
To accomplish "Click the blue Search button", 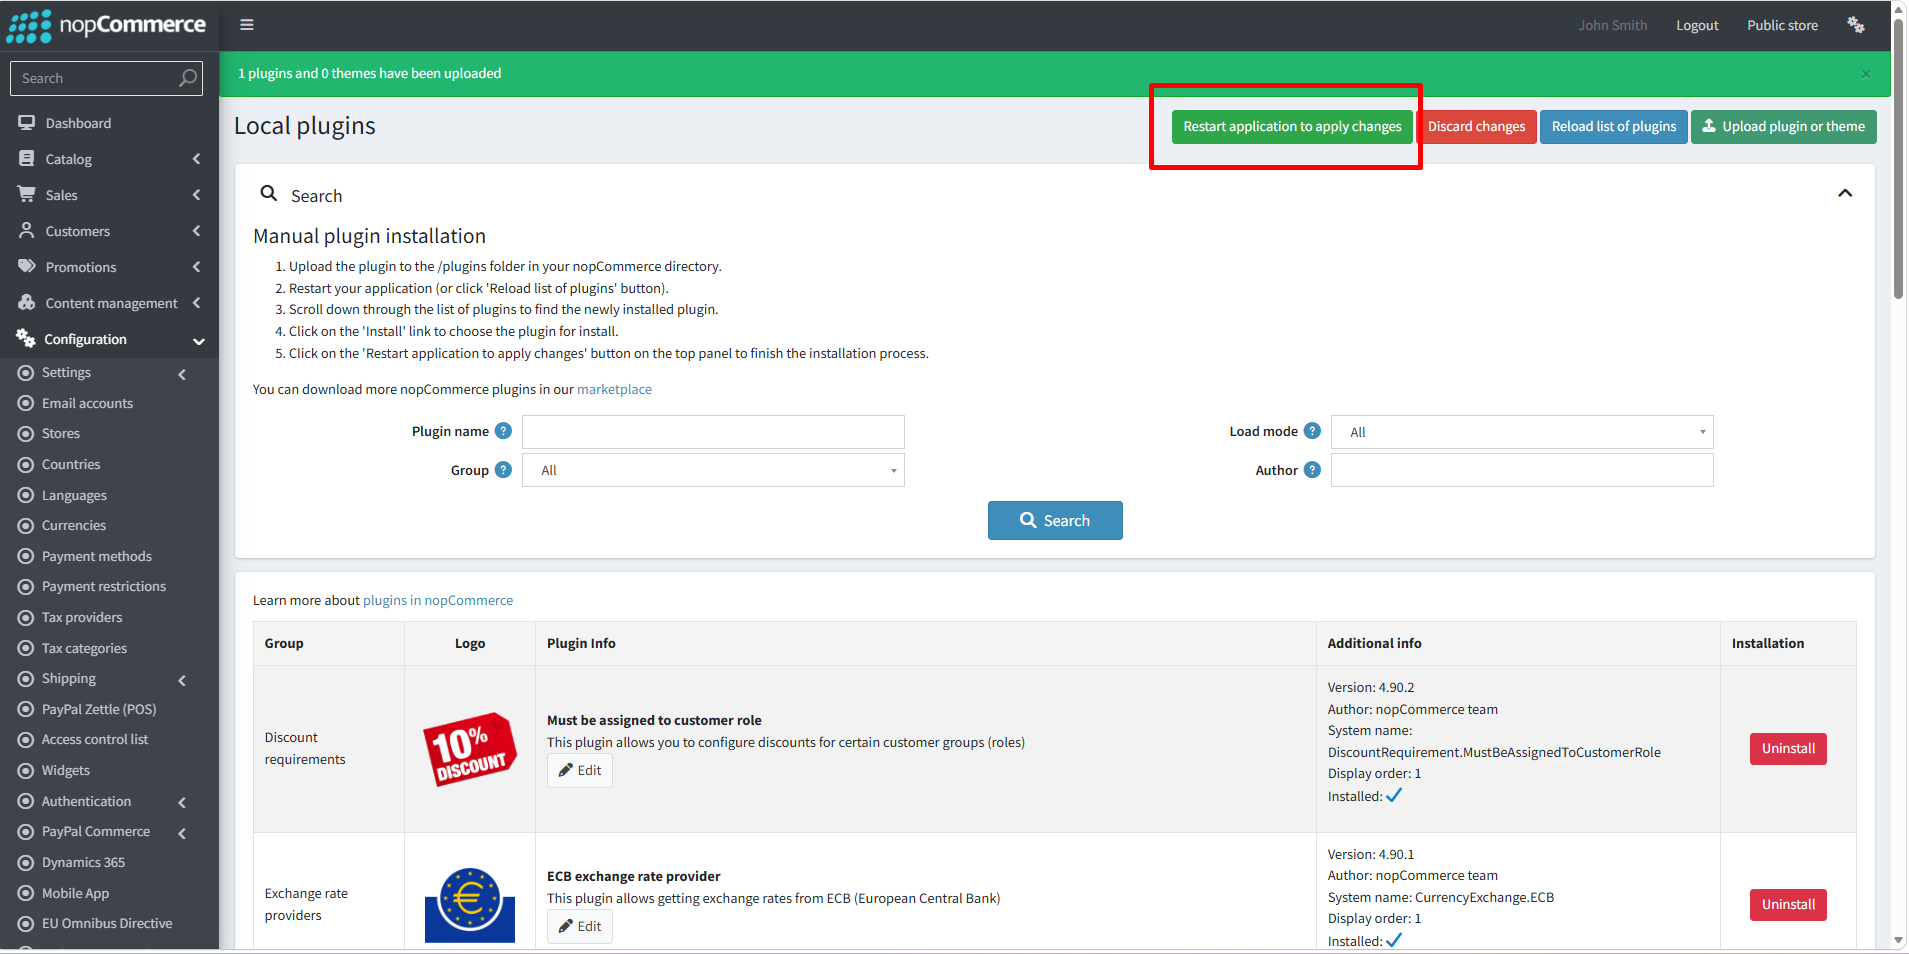I will pos(1055,521).
